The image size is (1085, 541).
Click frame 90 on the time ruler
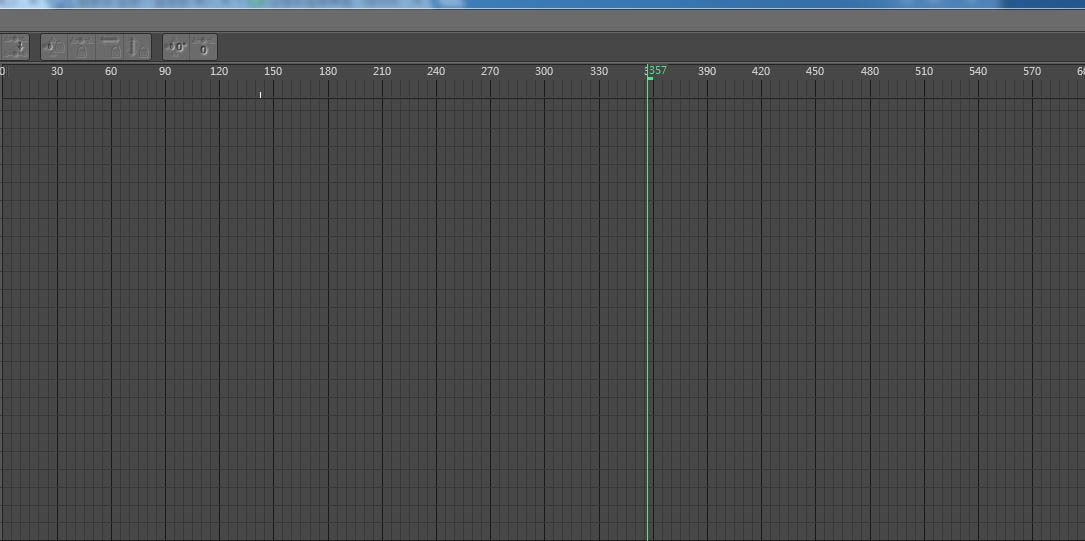click(x=165, y=71)
